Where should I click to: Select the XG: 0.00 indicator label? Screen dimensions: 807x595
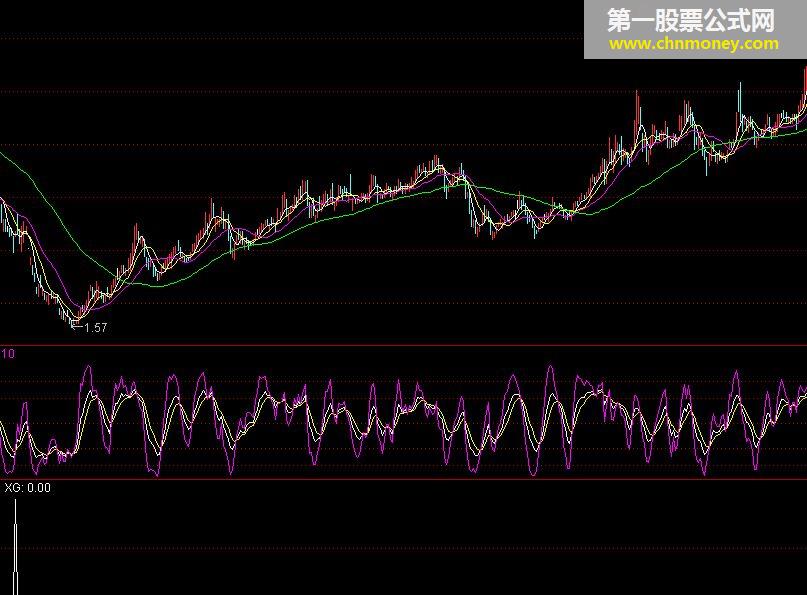[x=28, y=488]
